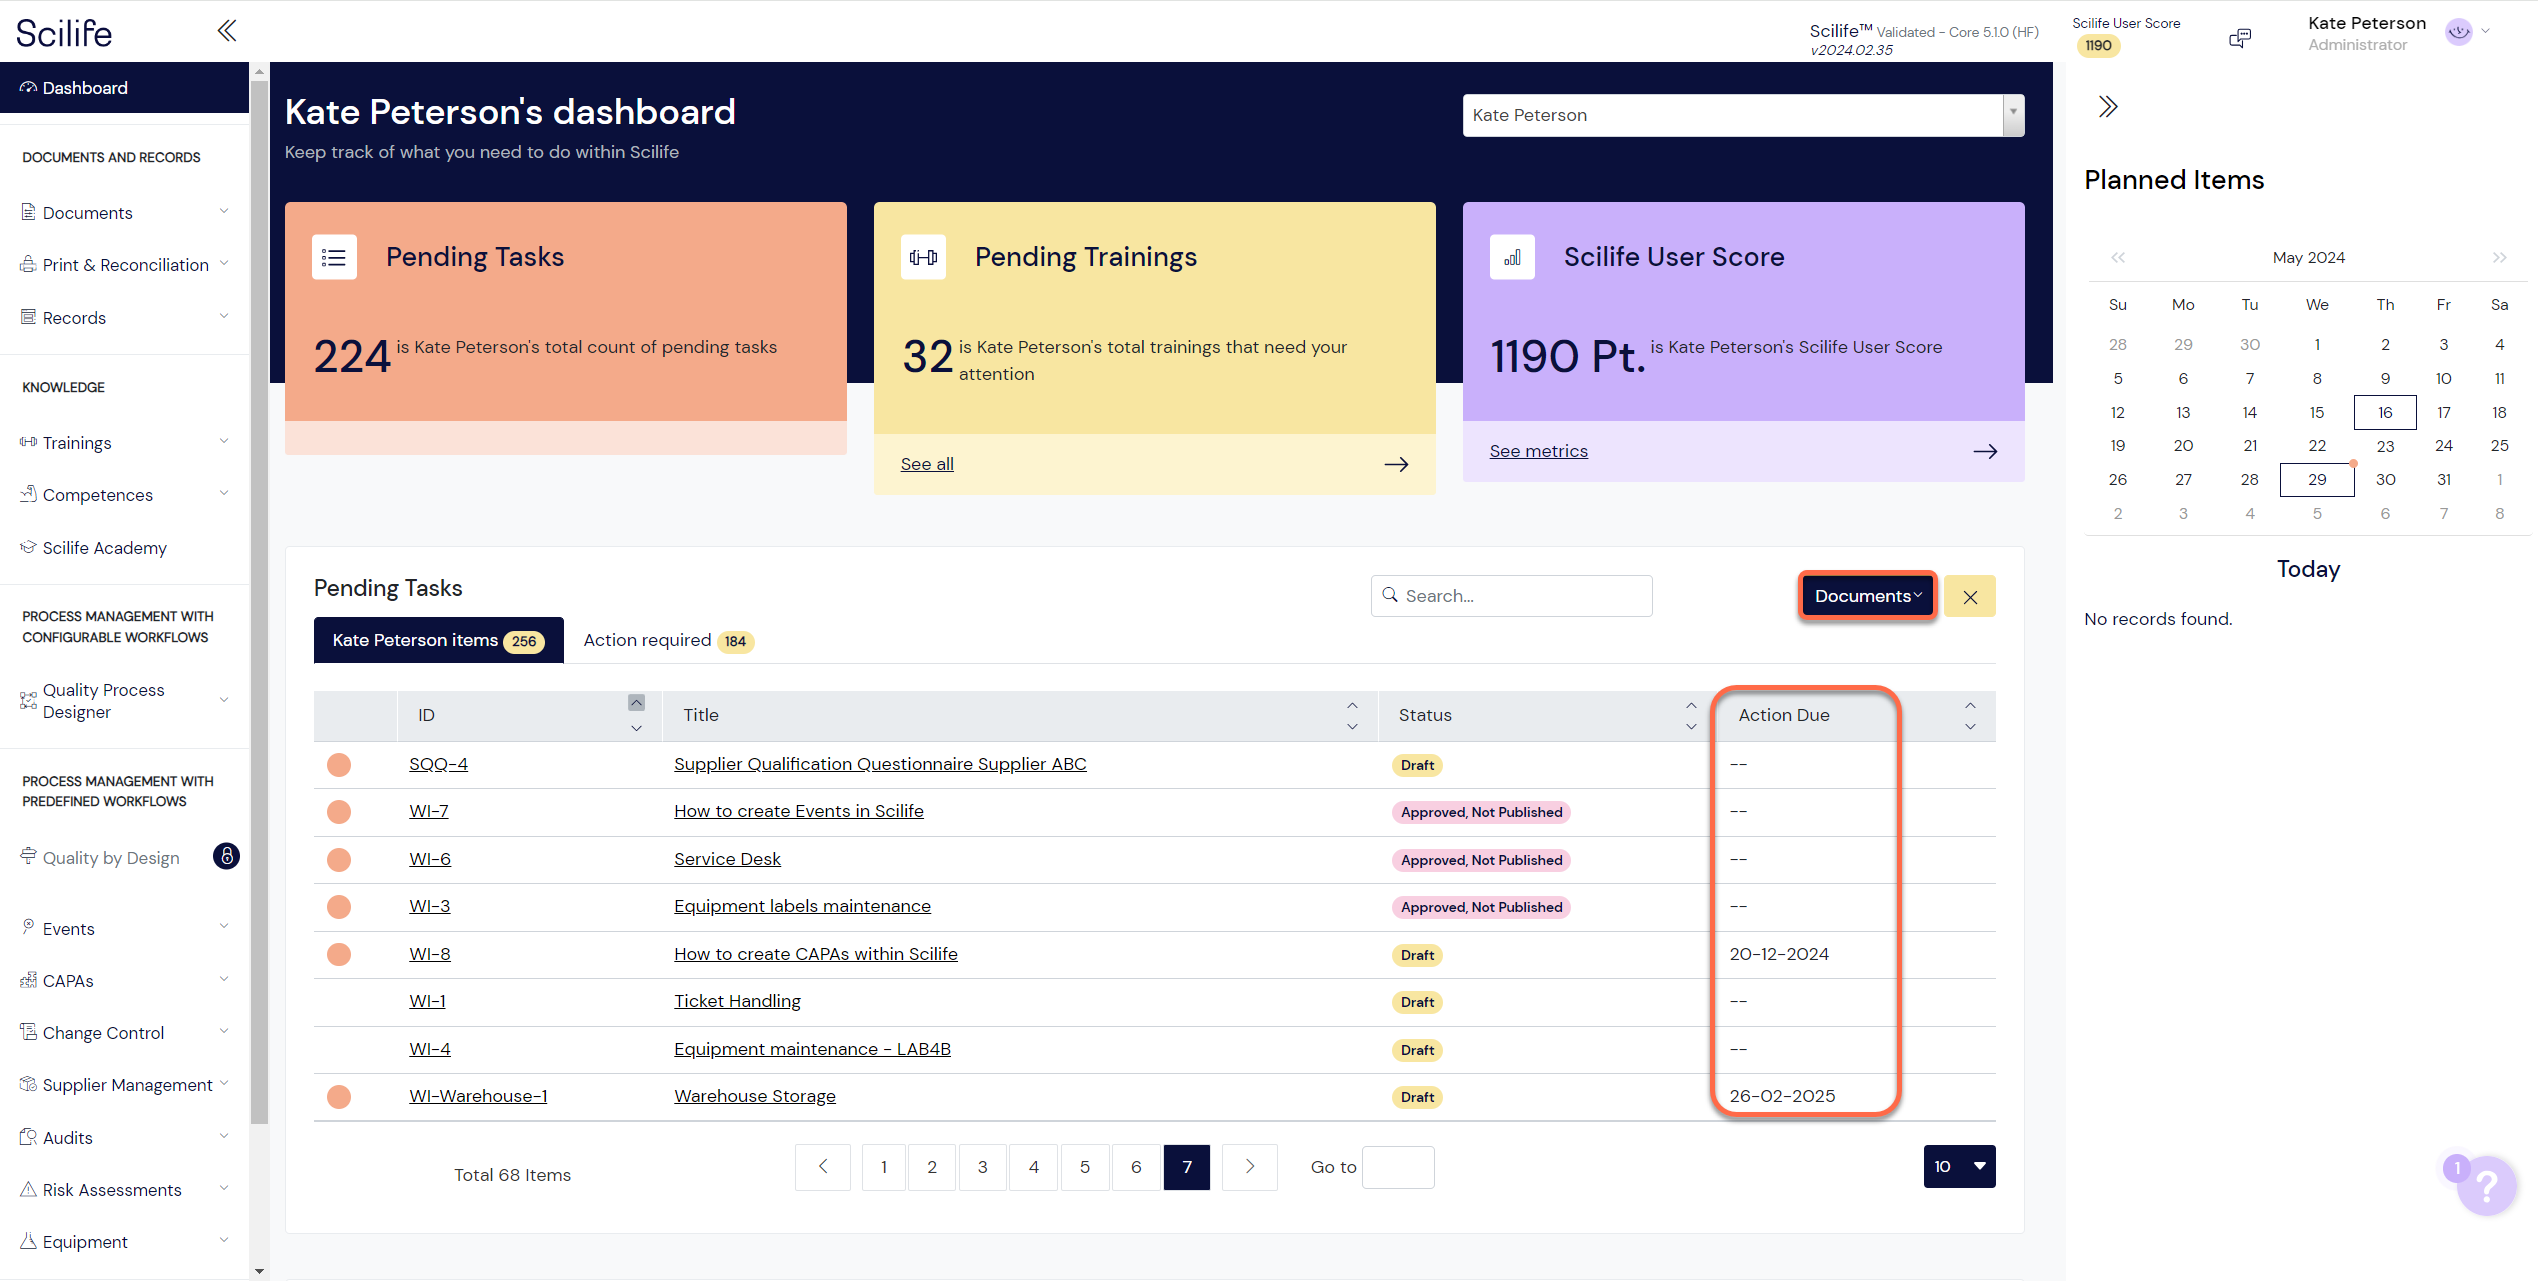
Task: Open the purple help question-mark bubble
Action: click(2486, 1185)
